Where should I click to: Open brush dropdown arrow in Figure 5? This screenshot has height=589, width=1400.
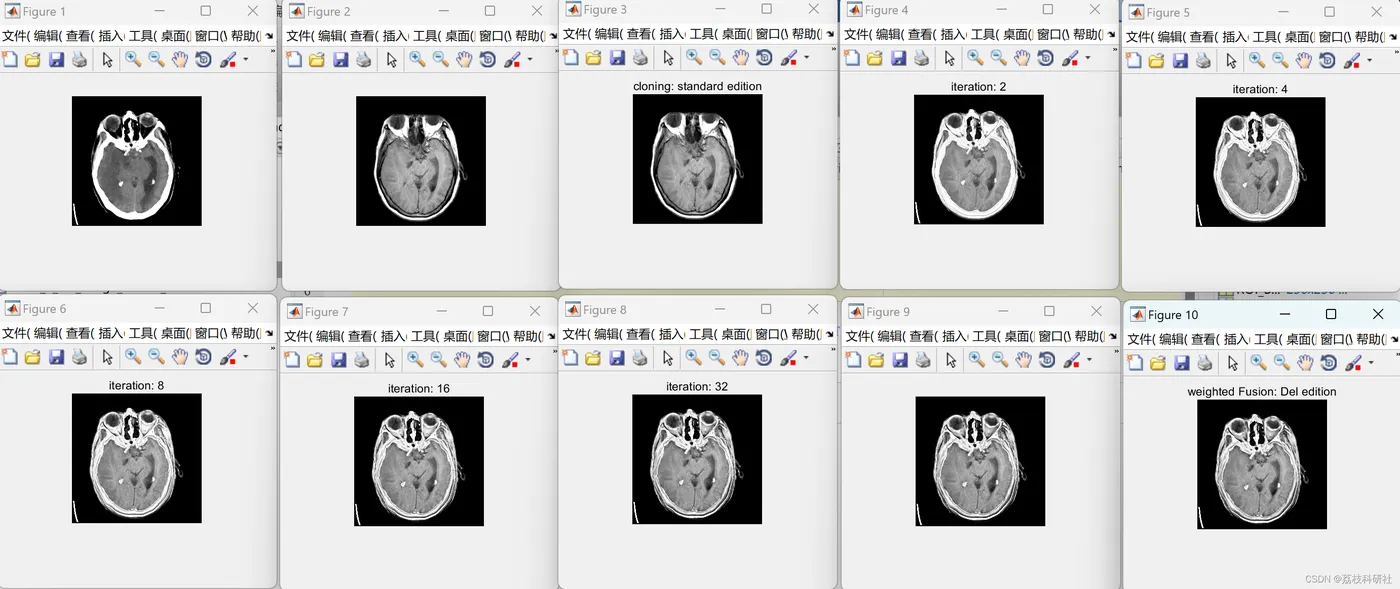1369,60
